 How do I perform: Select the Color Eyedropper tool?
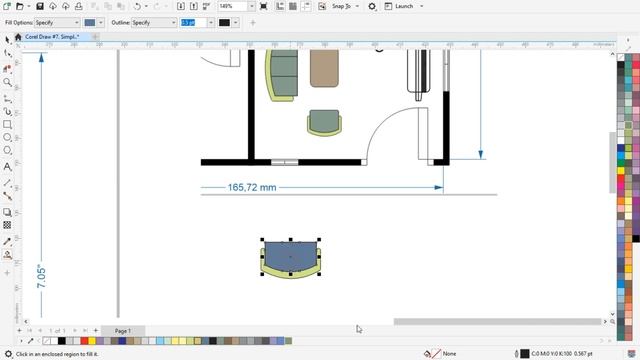[7, 241]
